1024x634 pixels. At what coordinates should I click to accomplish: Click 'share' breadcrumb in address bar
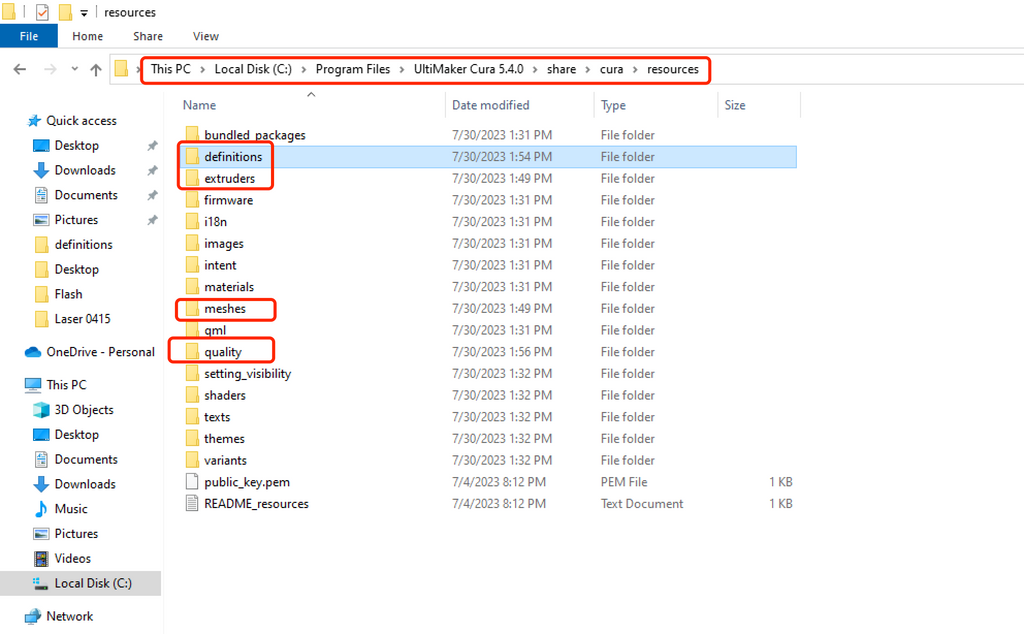[562, 69]
